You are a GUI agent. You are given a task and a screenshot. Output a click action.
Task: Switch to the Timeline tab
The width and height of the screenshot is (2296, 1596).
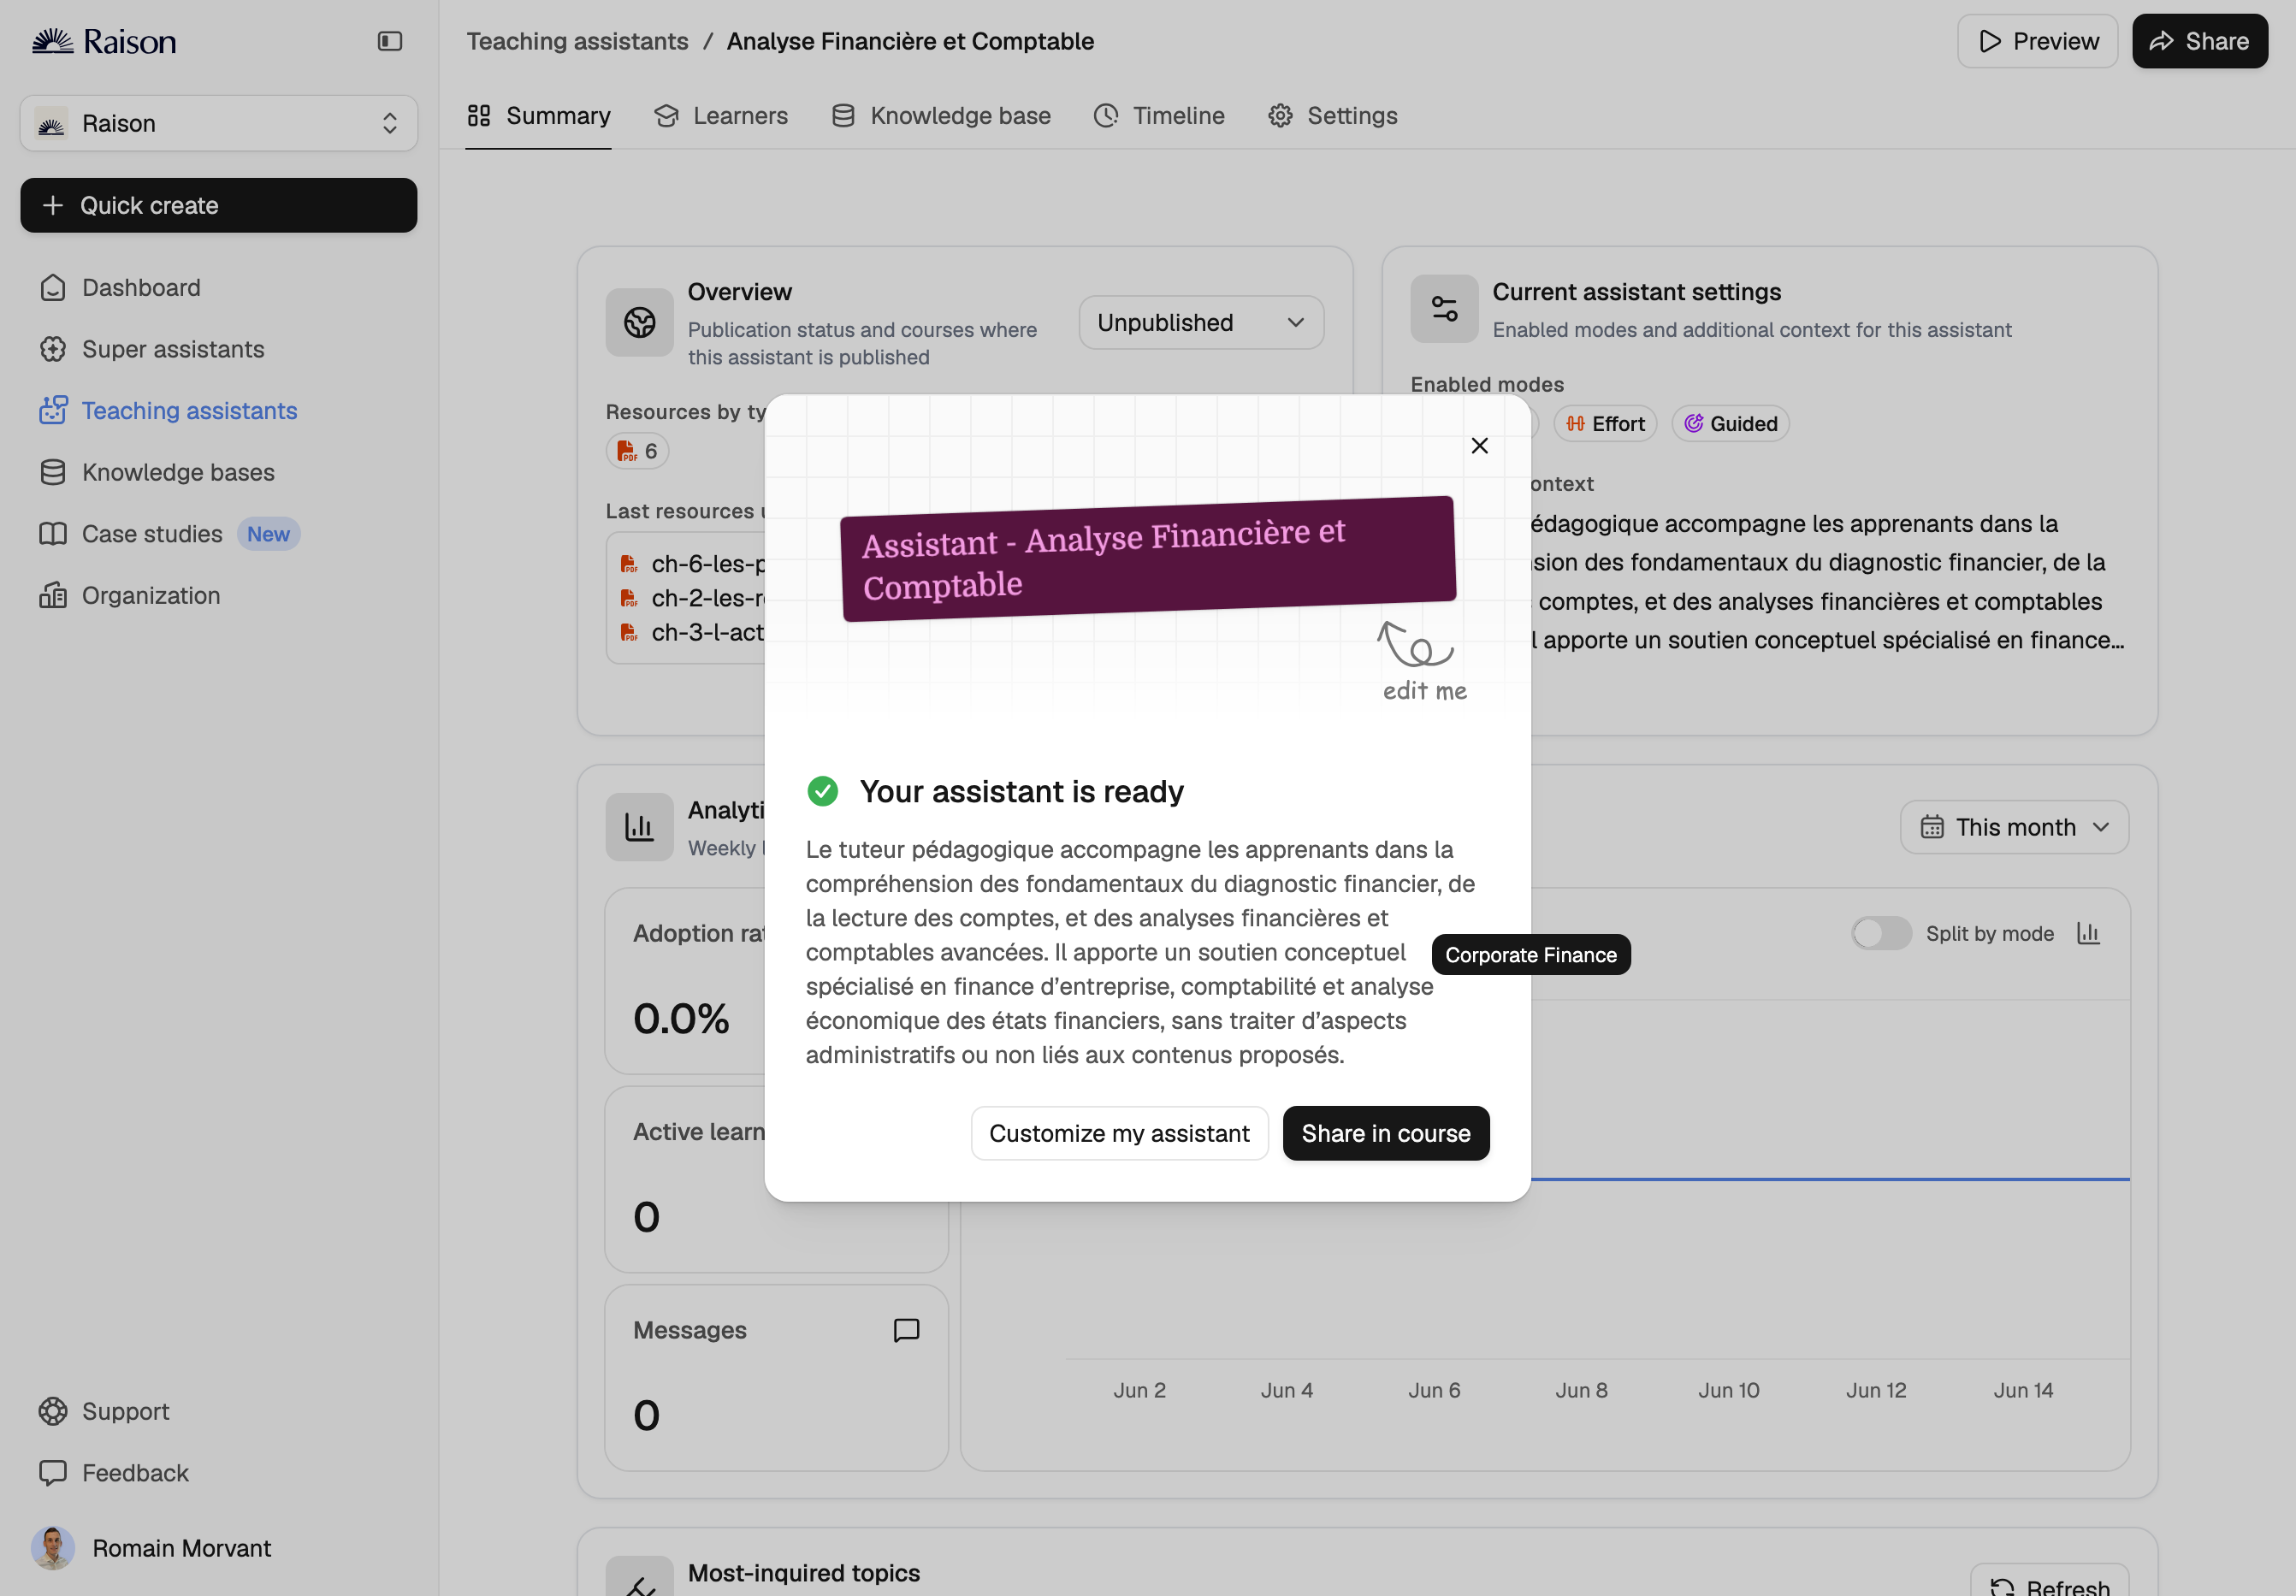[x=1158, y=116]
